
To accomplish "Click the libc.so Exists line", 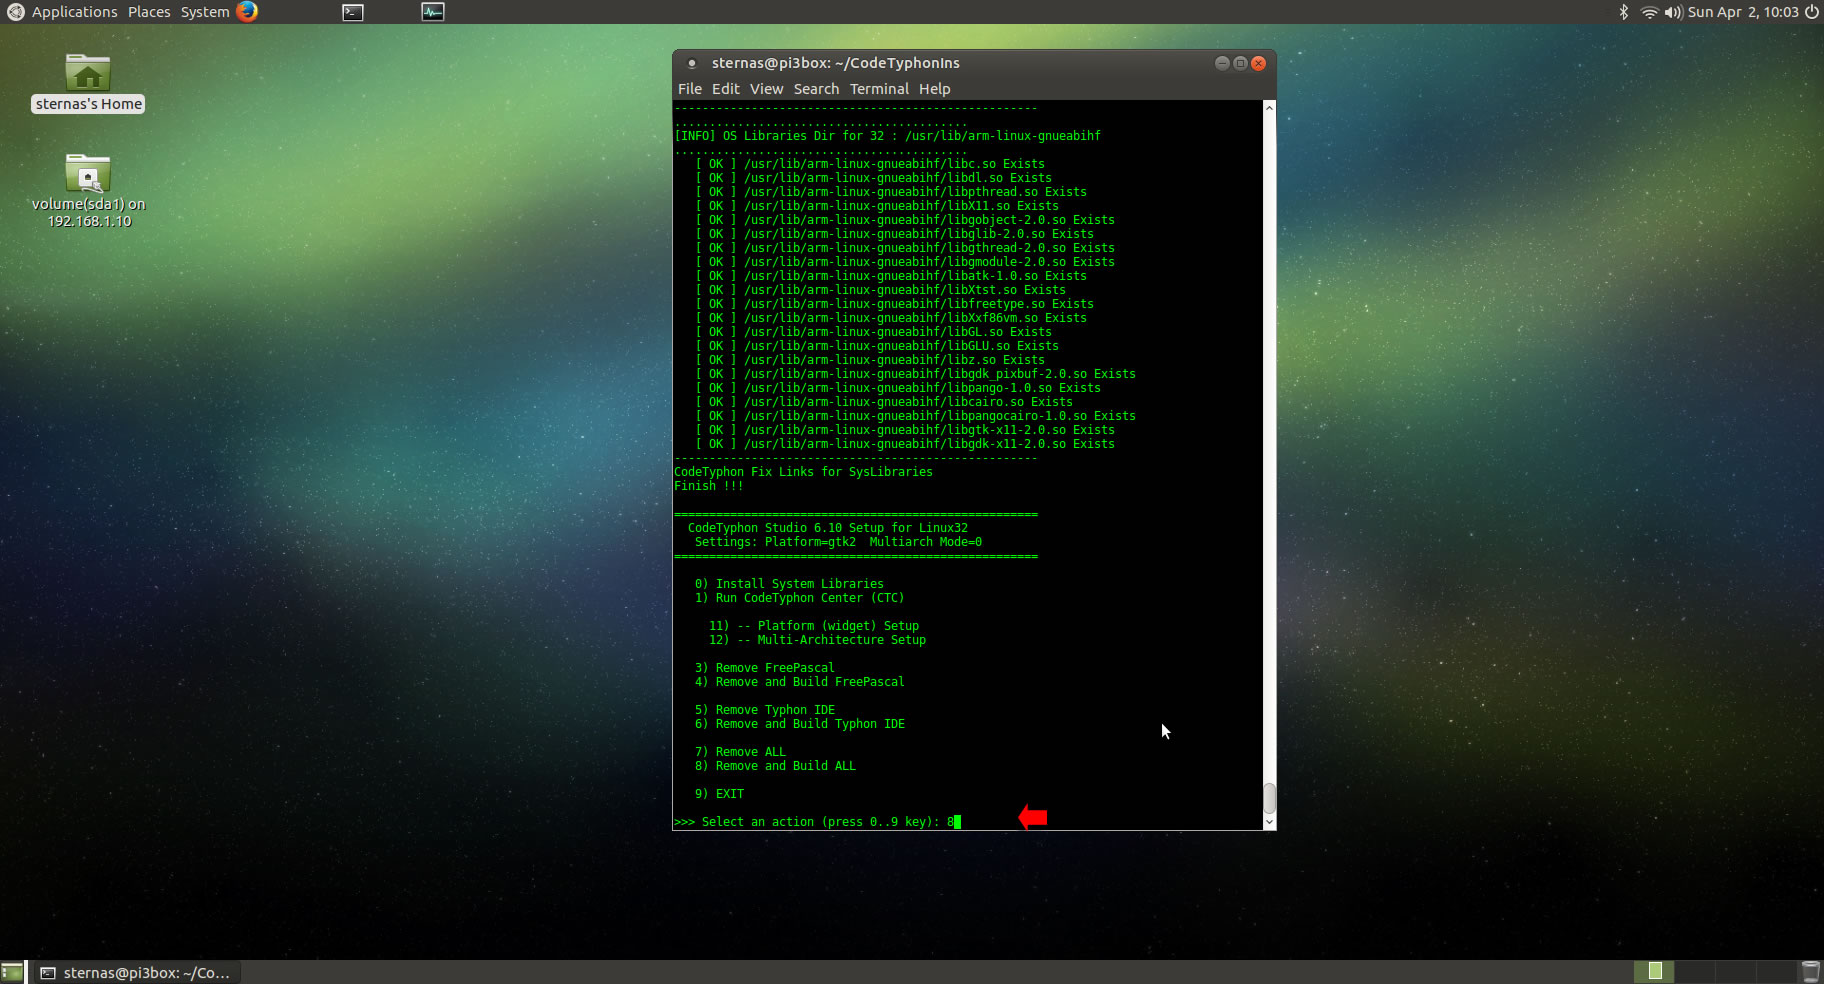I will tap(870, 164).
